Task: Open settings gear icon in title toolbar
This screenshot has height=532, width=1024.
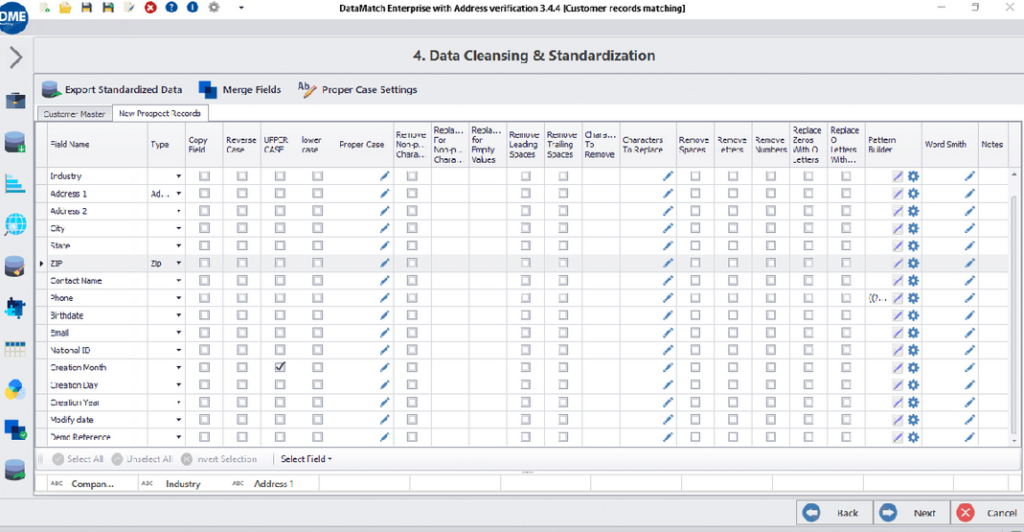Action: 214,8
